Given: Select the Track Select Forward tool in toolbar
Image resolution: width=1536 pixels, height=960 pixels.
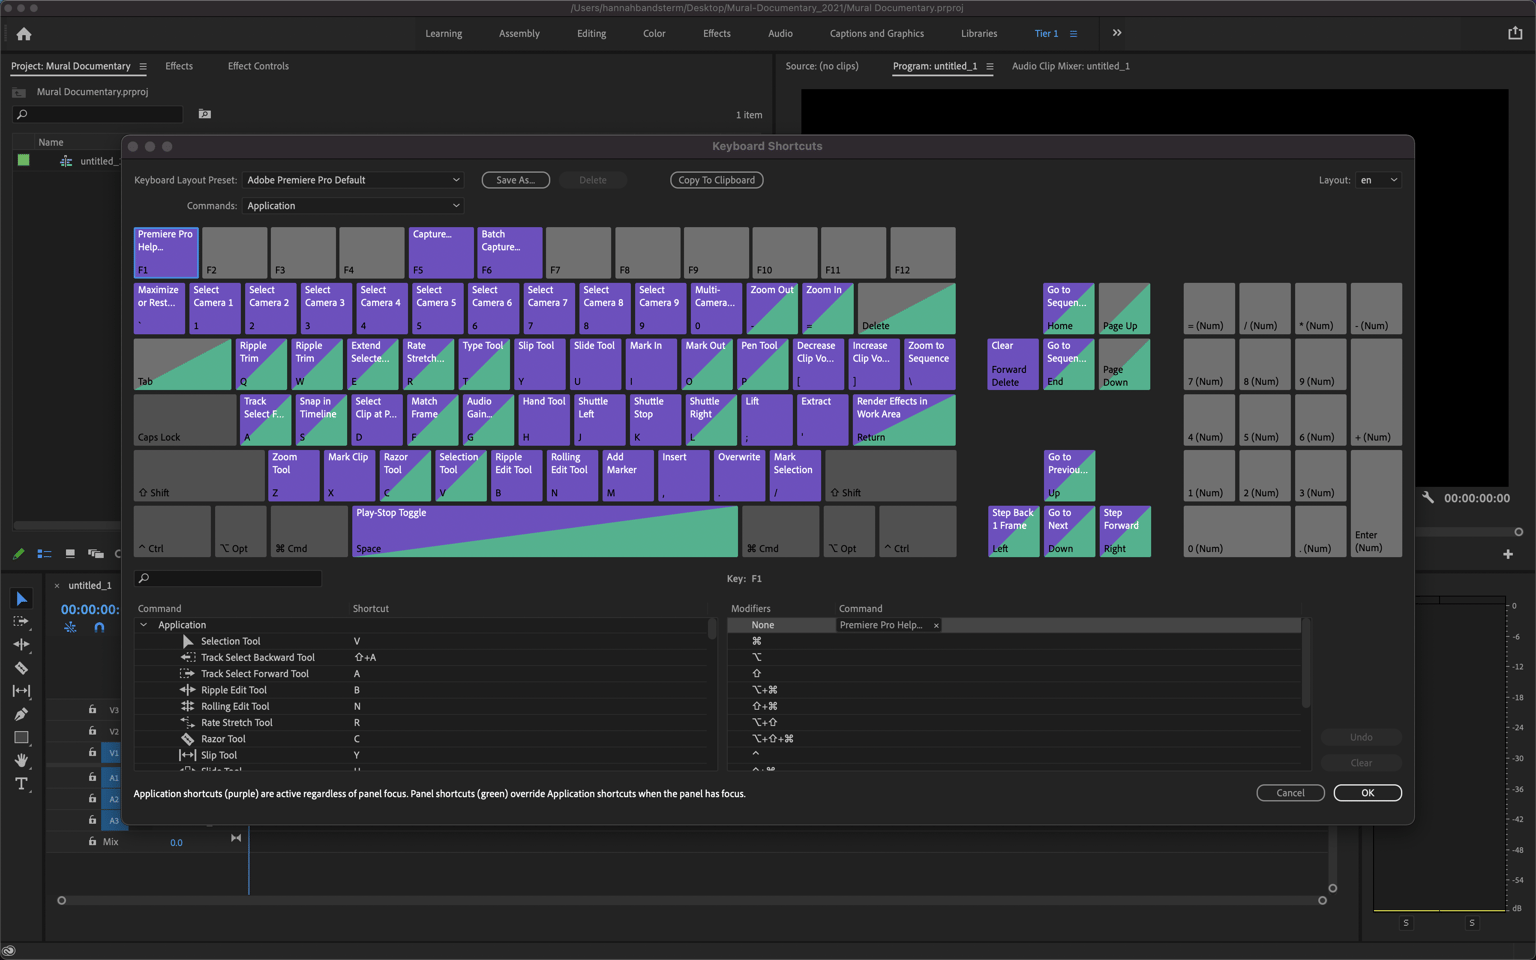Looking at the screenshot, I should pos(21,622).
